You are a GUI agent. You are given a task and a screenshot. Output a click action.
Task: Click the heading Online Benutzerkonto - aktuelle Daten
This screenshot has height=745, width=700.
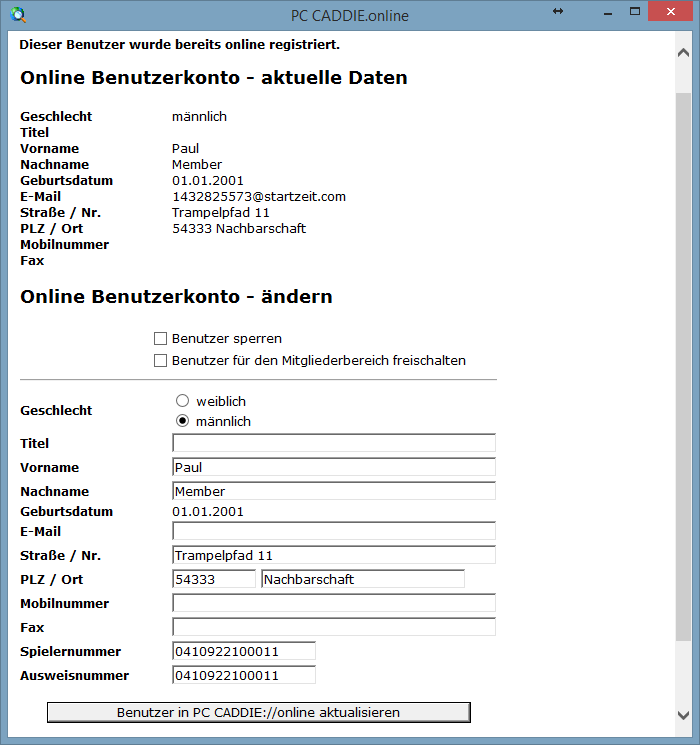pos(214,77)
